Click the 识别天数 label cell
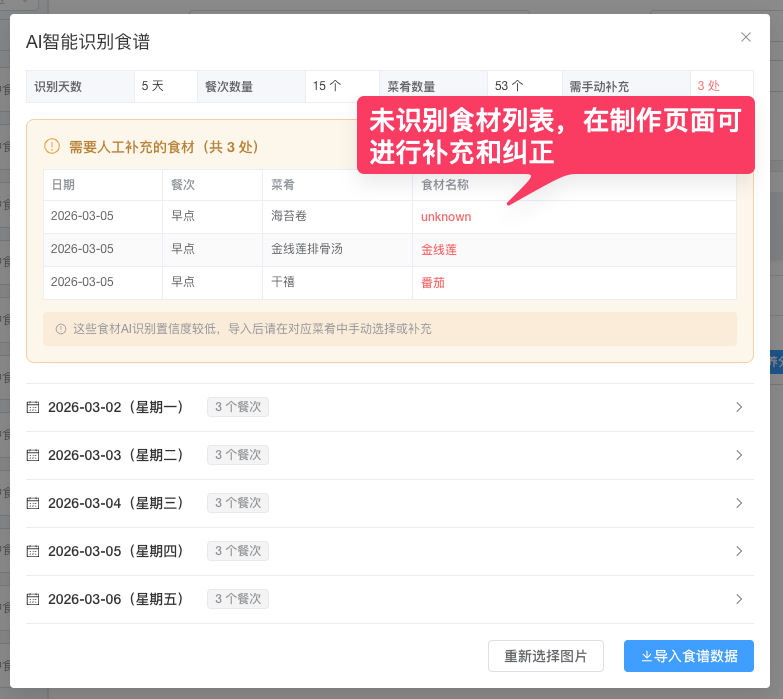 pyautogui.click(x=80, y=86)
